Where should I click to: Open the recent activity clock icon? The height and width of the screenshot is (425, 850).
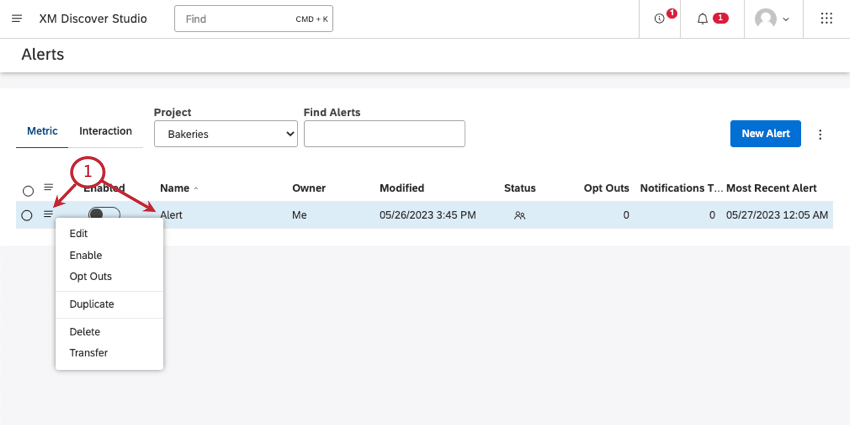(x=659, y=19)
